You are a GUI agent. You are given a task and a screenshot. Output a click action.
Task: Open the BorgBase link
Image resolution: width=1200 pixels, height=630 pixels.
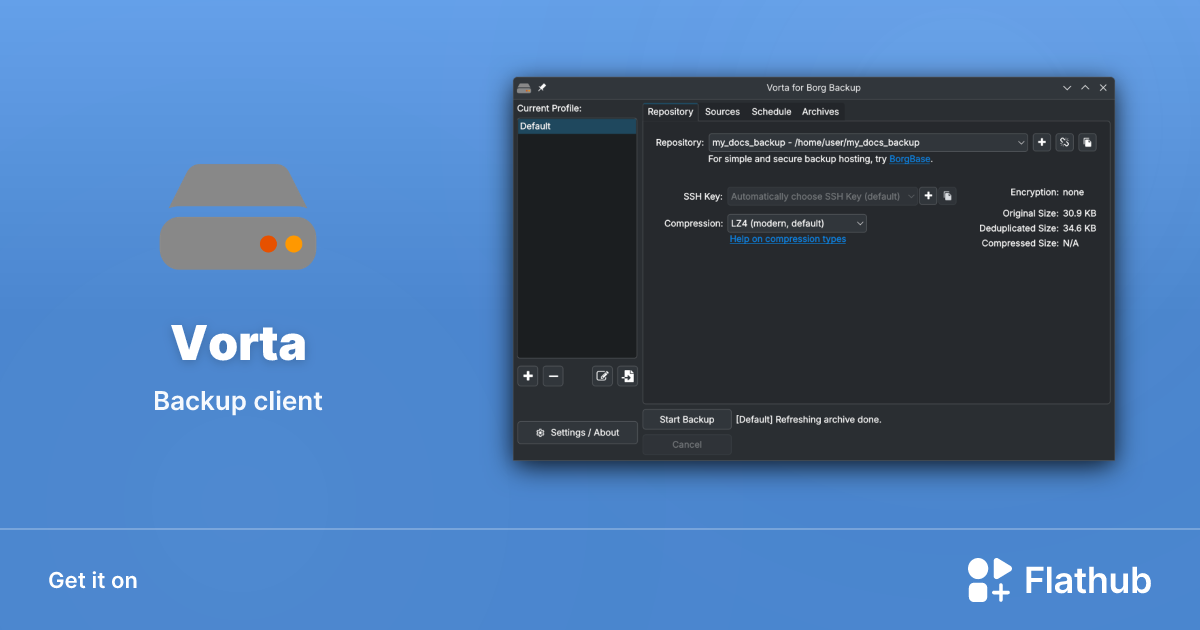point(909,158)
